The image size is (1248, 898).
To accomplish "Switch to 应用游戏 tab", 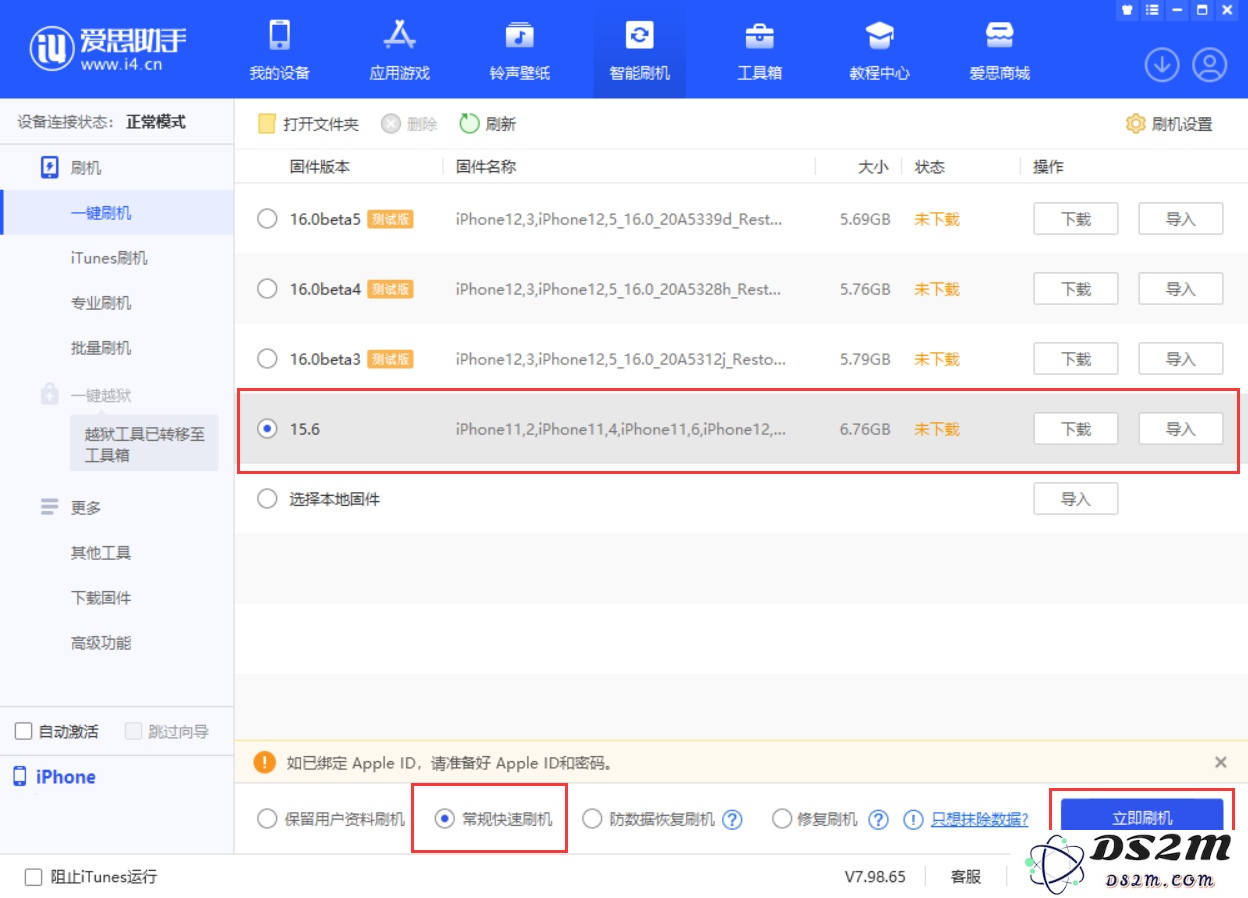I will coord(400,50).
